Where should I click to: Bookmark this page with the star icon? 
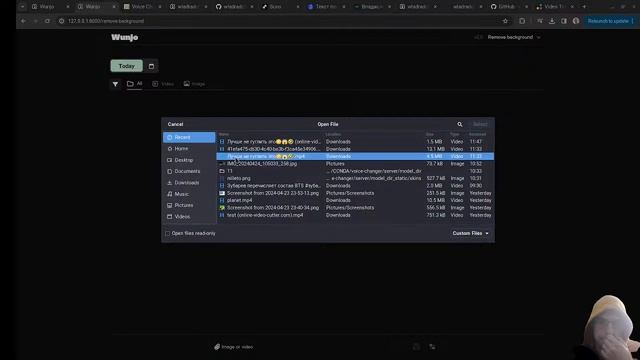point(505,21)
